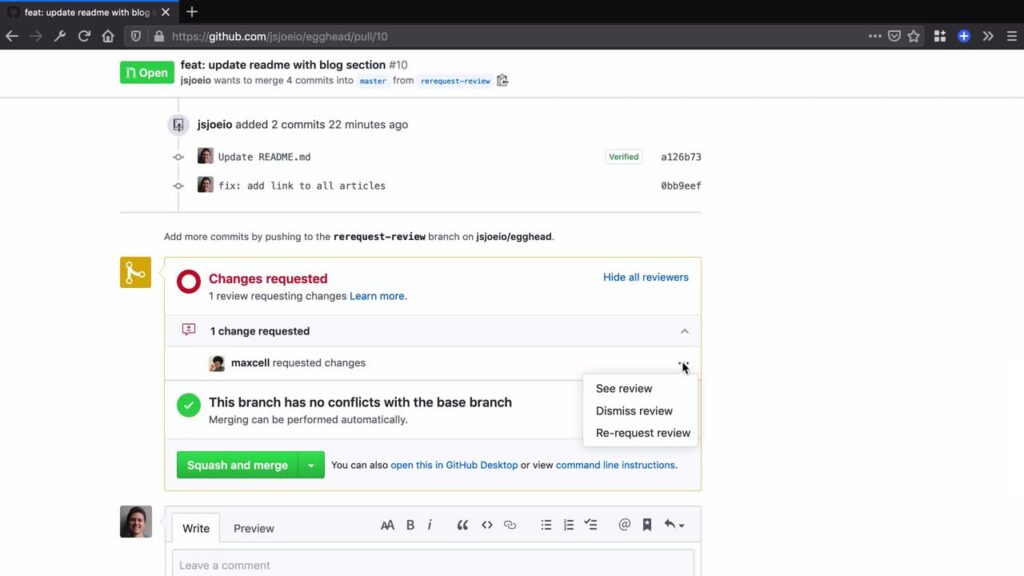Image resolution: width=1024 pixels, height=576 pixels.
Task: Insert a numbered list
Action: pos(568,524)
